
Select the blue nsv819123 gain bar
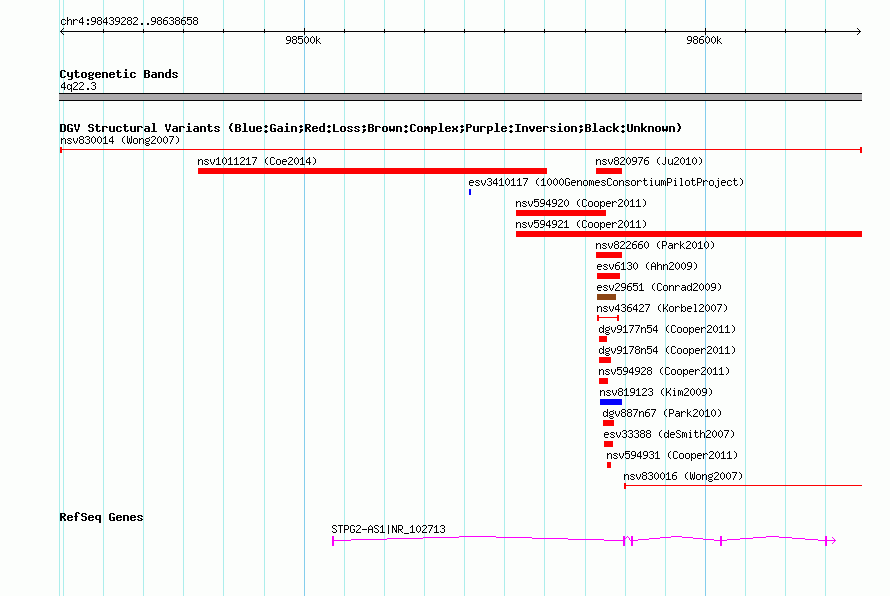tap(611, 402)
